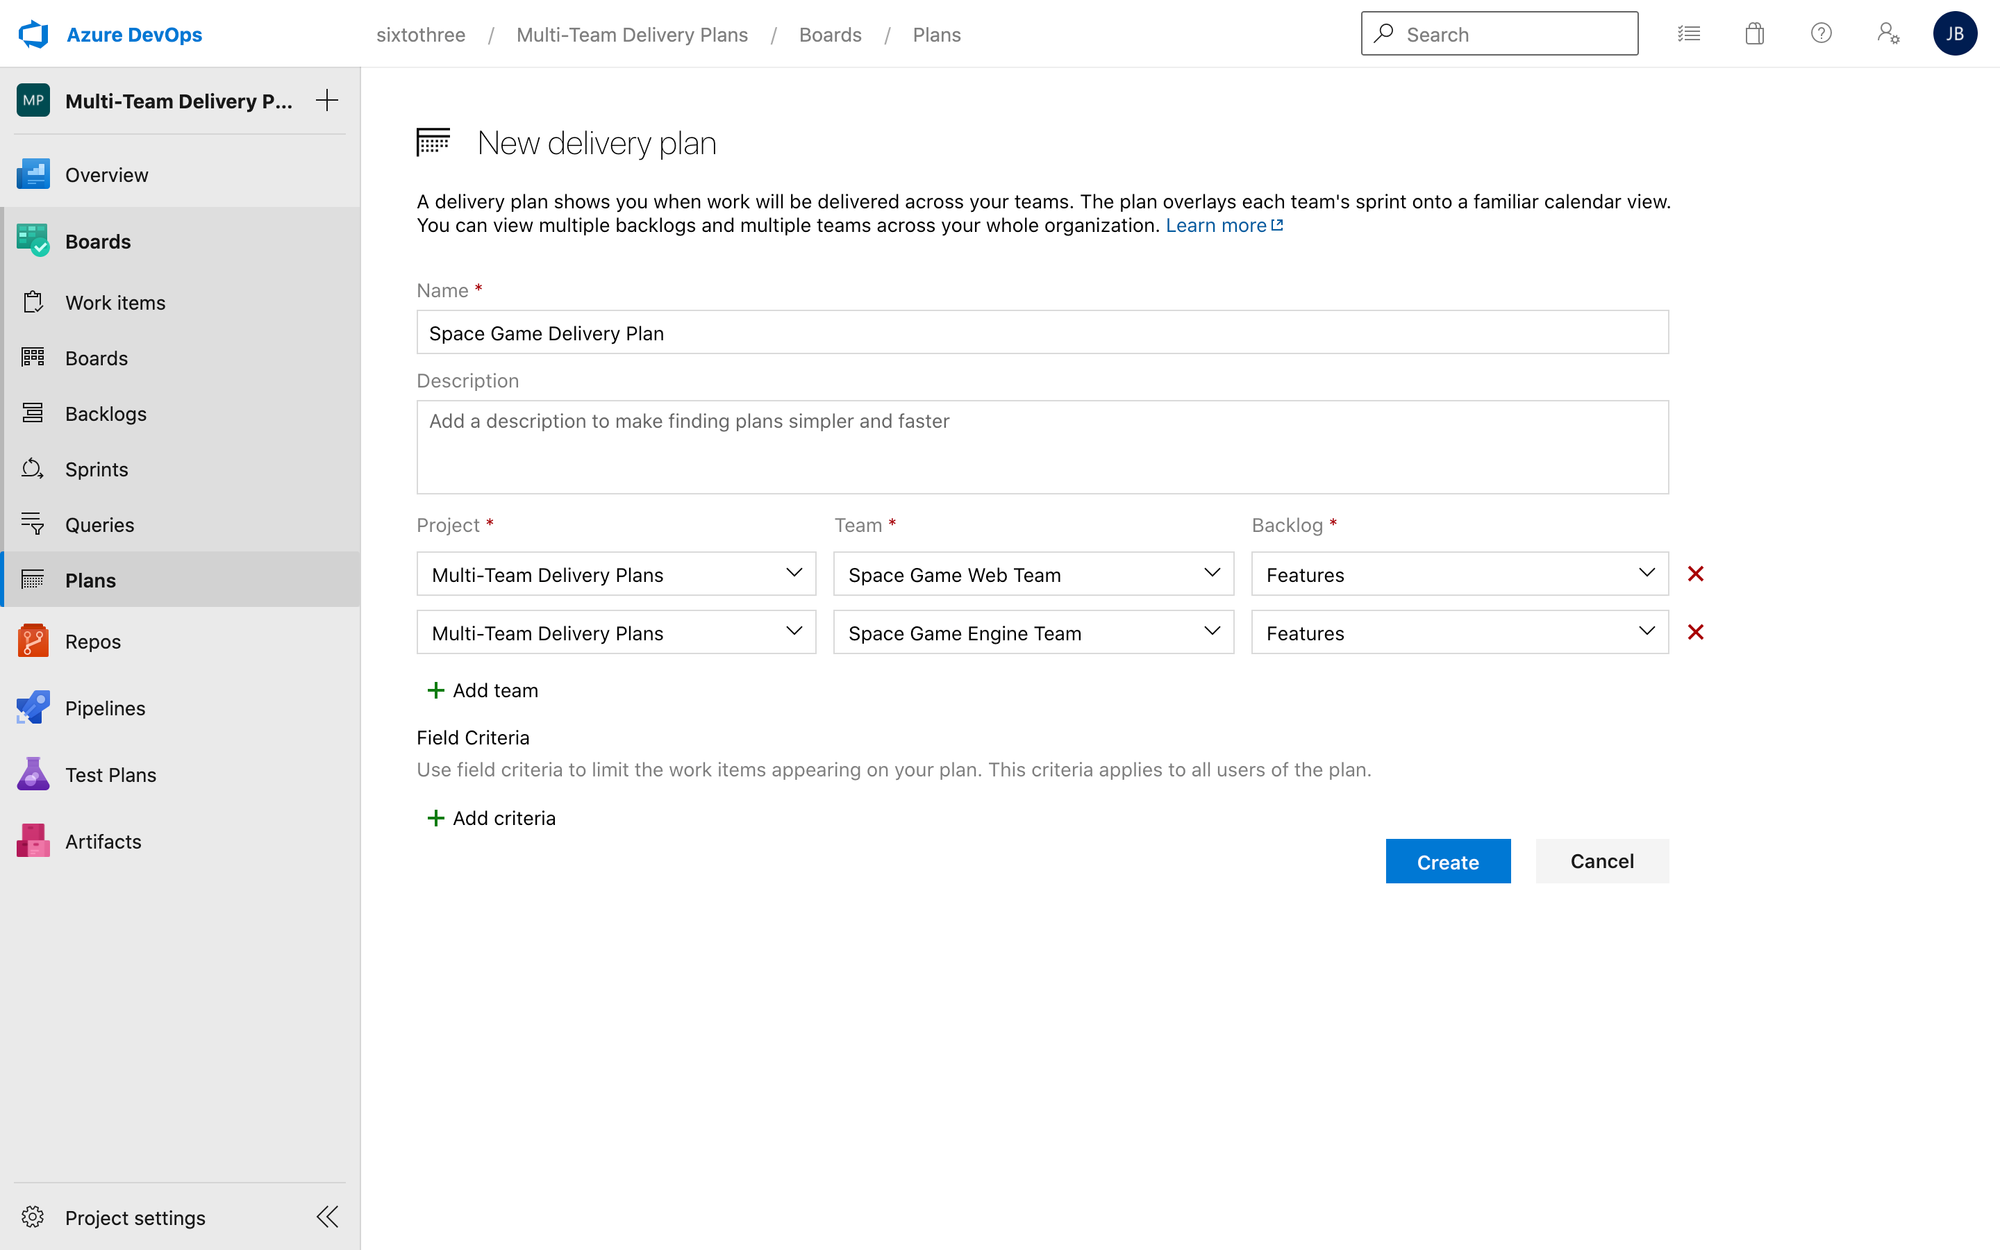Image resolution: width=2000 pixels, height=1250 pixels.
Task: Open the Marketplace shopping bag icon
Action: pos(1754,34)
